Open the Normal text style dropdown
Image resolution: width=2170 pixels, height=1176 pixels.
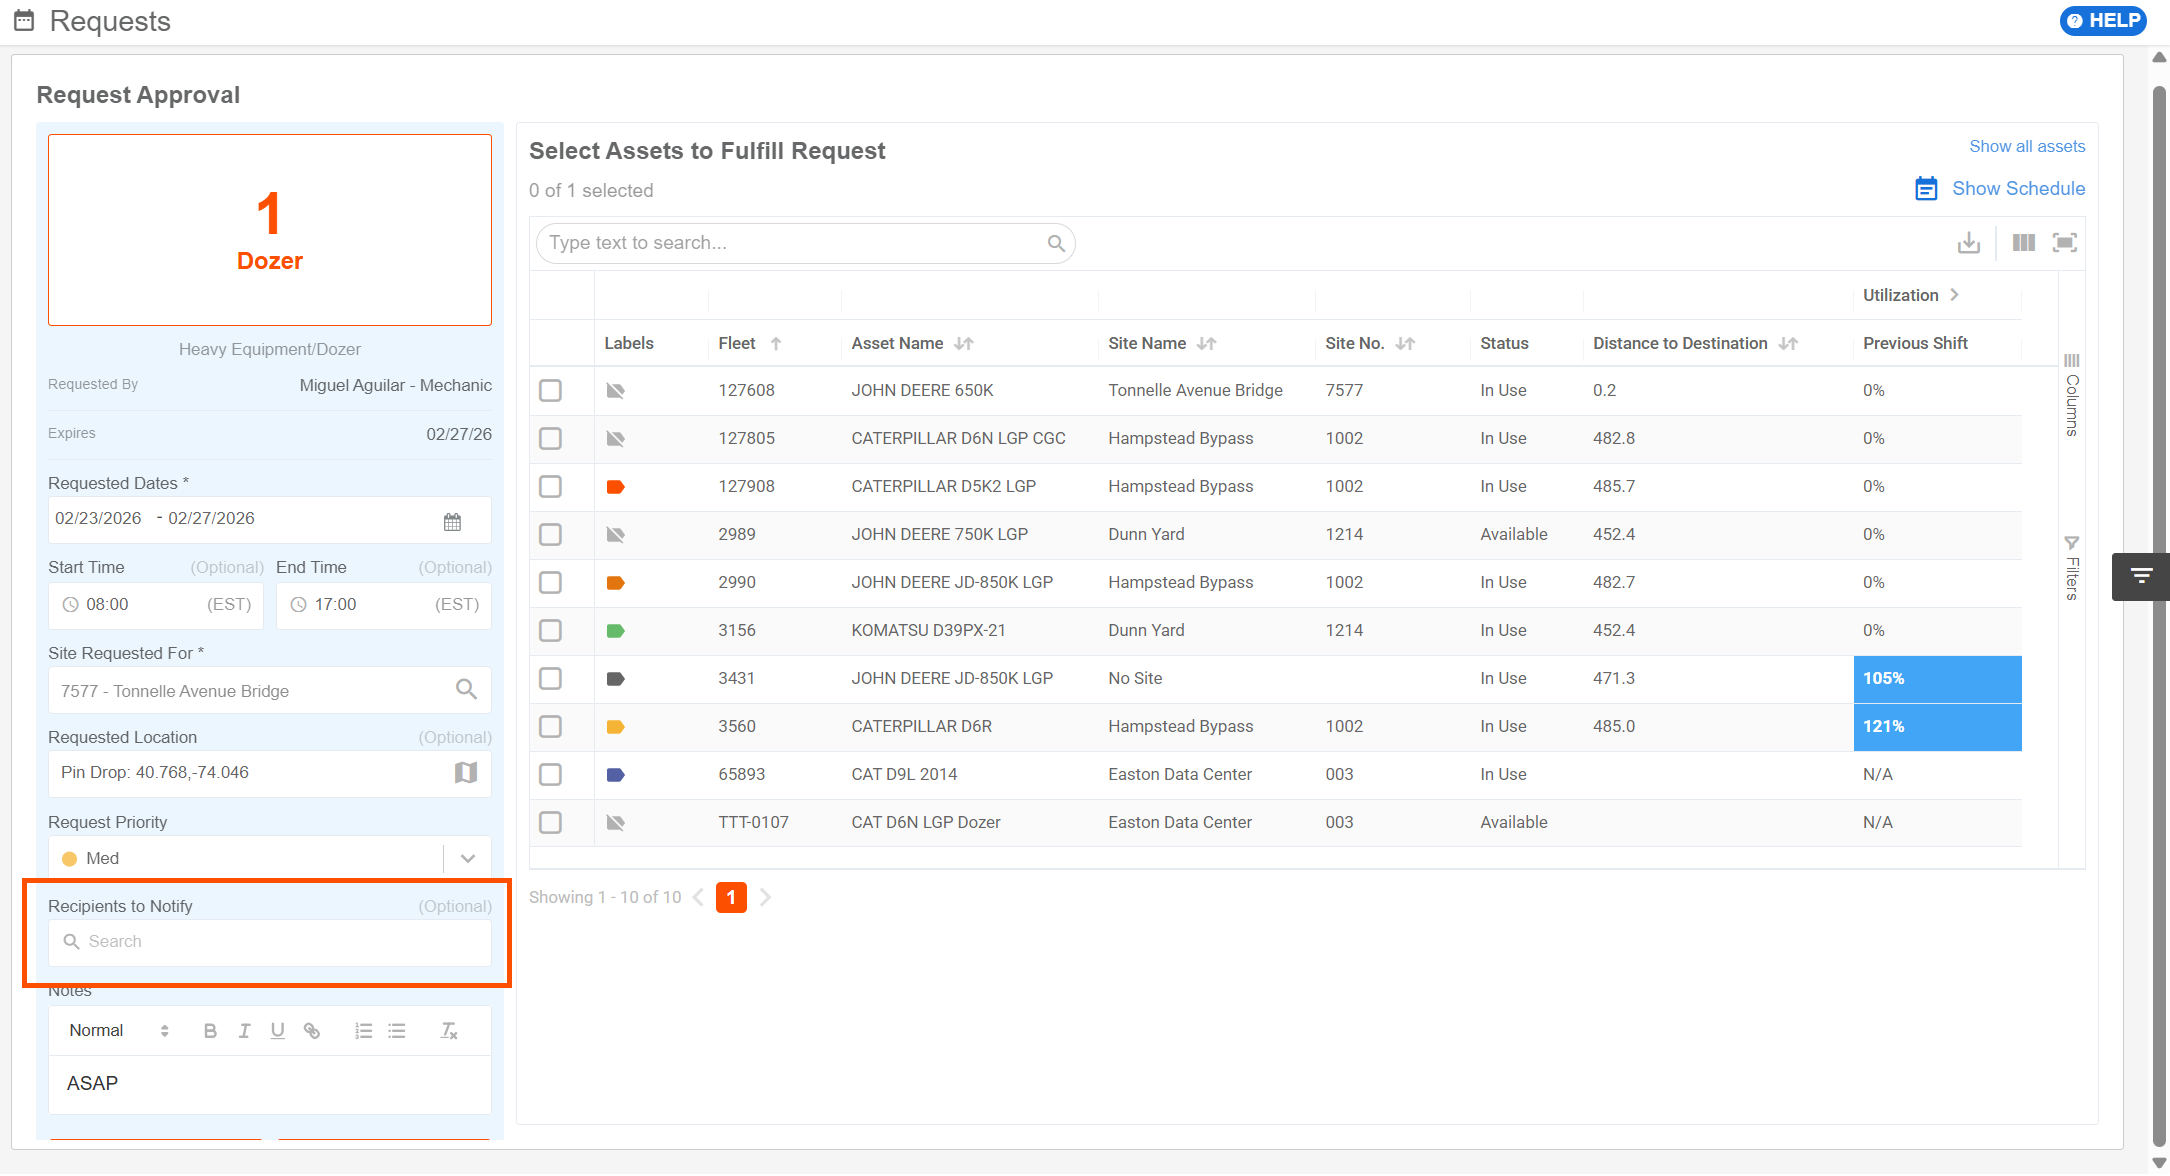(x=118, y=1031)
